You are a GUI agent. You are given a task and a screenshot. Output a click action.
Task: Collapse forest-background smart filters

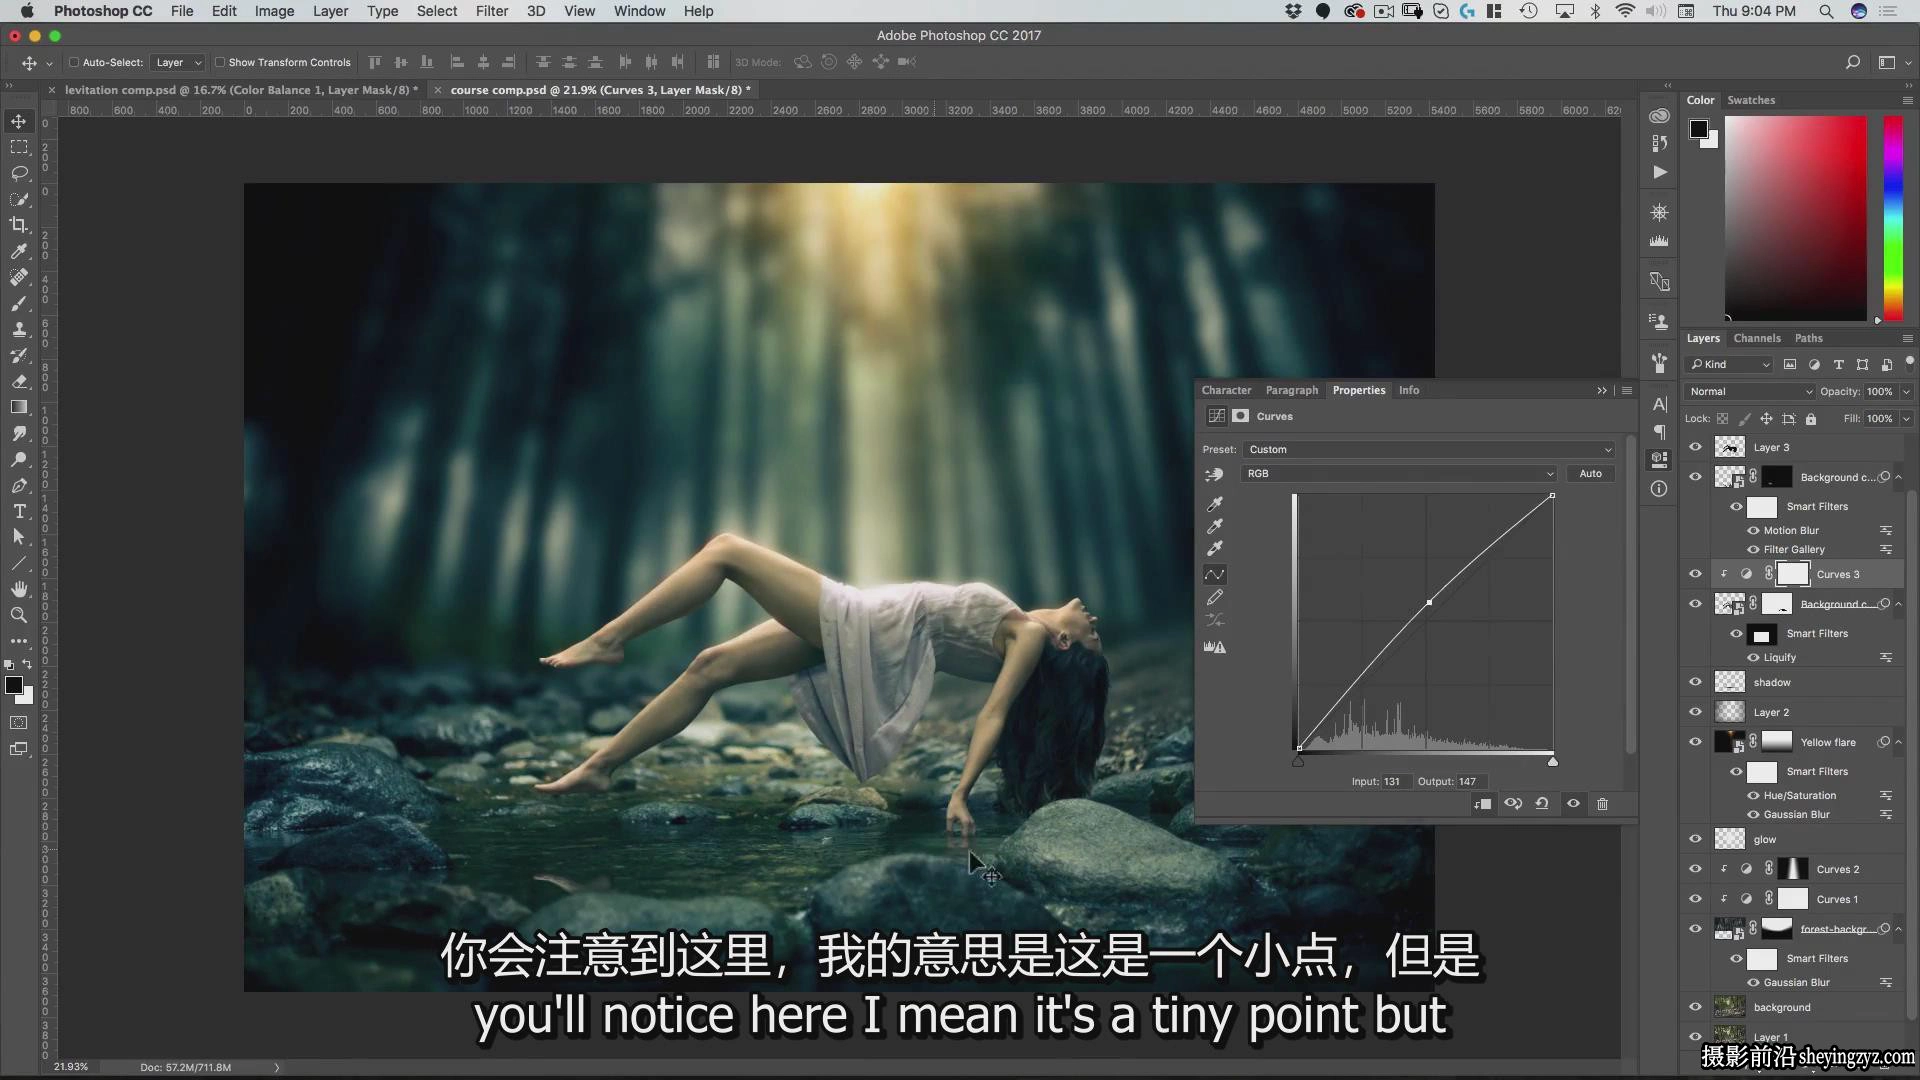[1898, 929]
